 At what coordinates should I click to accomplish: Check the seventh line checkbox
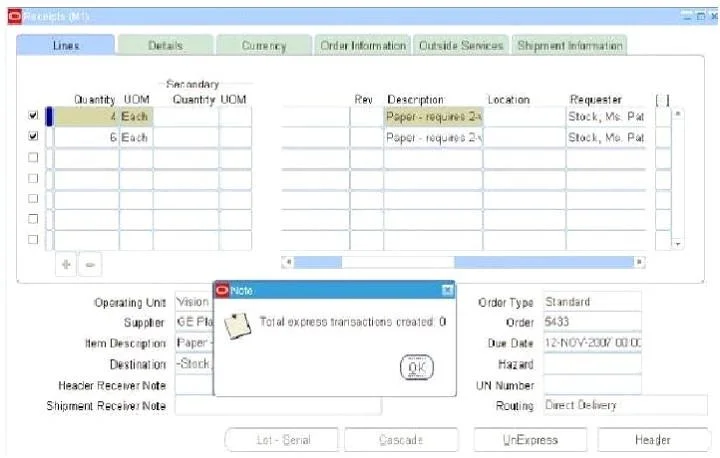pyautogui.click(x=33, y=239)
